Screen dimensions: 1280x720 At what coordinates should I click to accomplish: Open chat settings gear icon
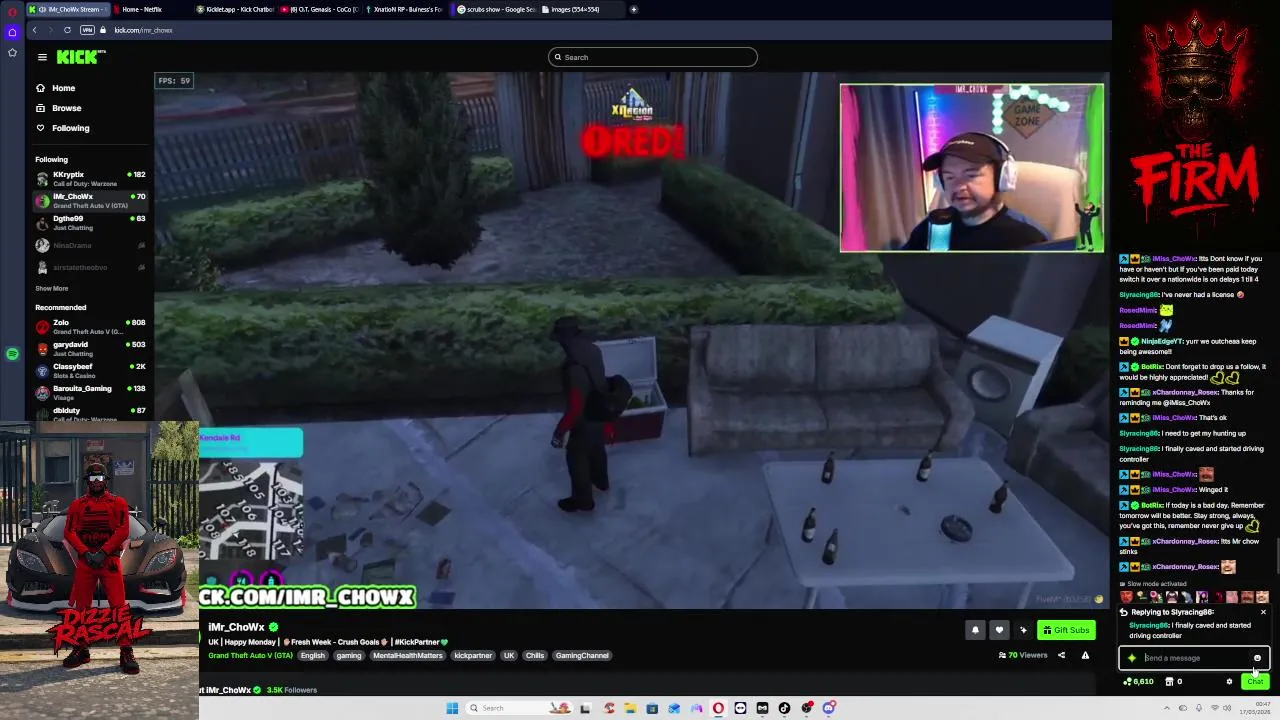[1229, 681]
